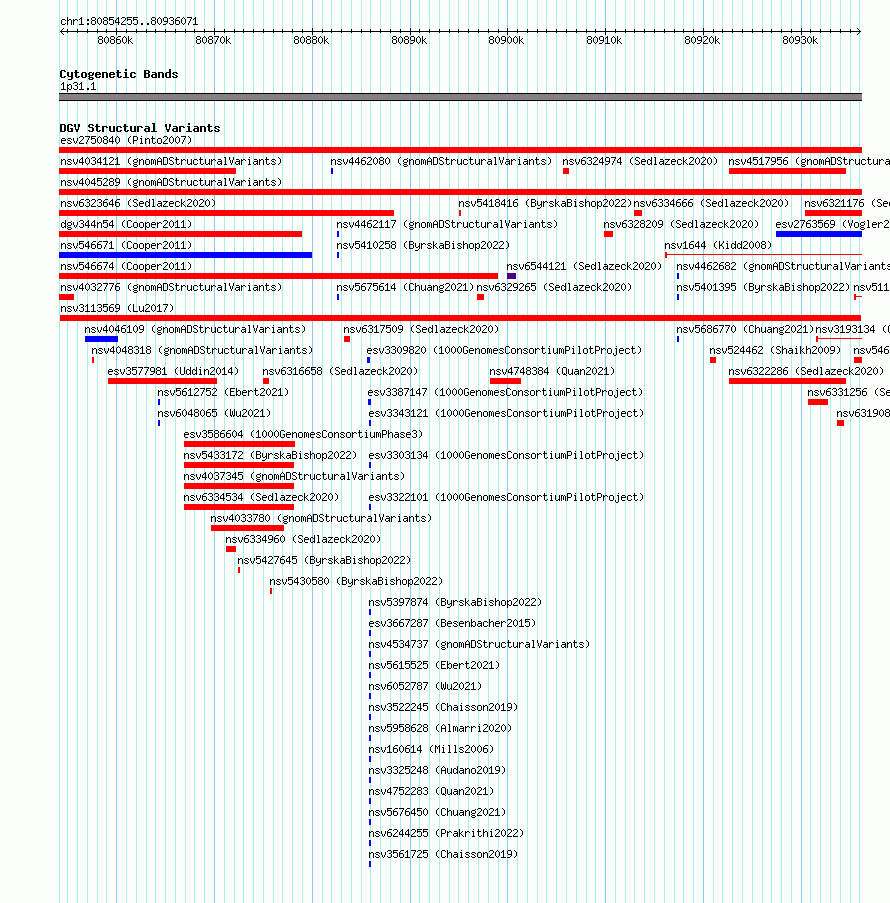890x903 pixels.
Task: Click nsv6334534 (Sedlazeck2020) label
Action: 261,498
